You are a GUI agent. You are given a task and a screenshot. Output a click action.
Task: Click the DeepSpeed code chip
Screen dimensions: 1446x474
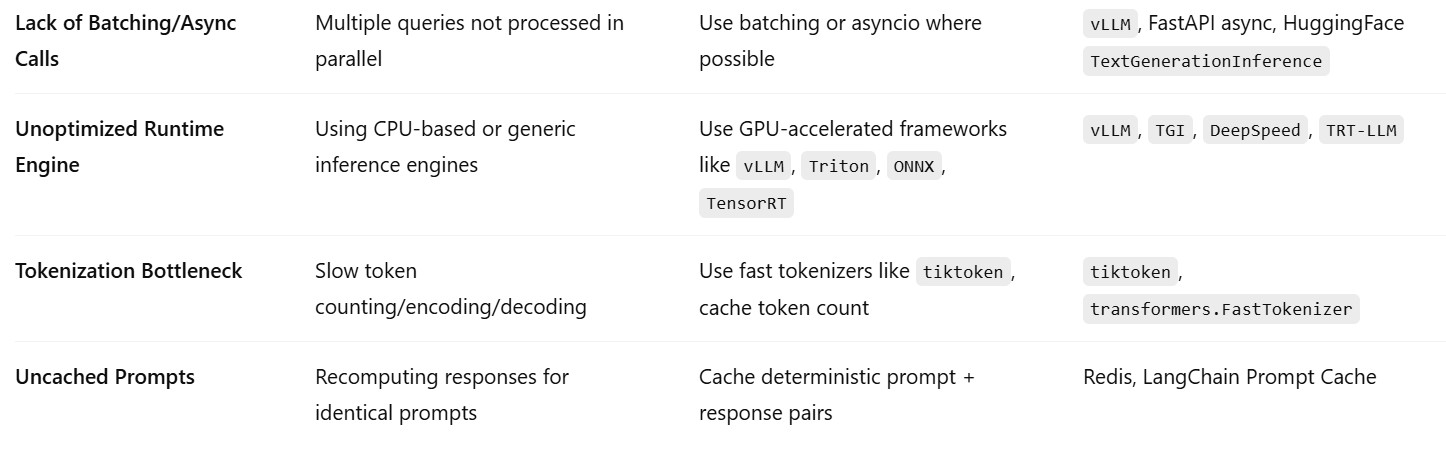pos(1255,130)
